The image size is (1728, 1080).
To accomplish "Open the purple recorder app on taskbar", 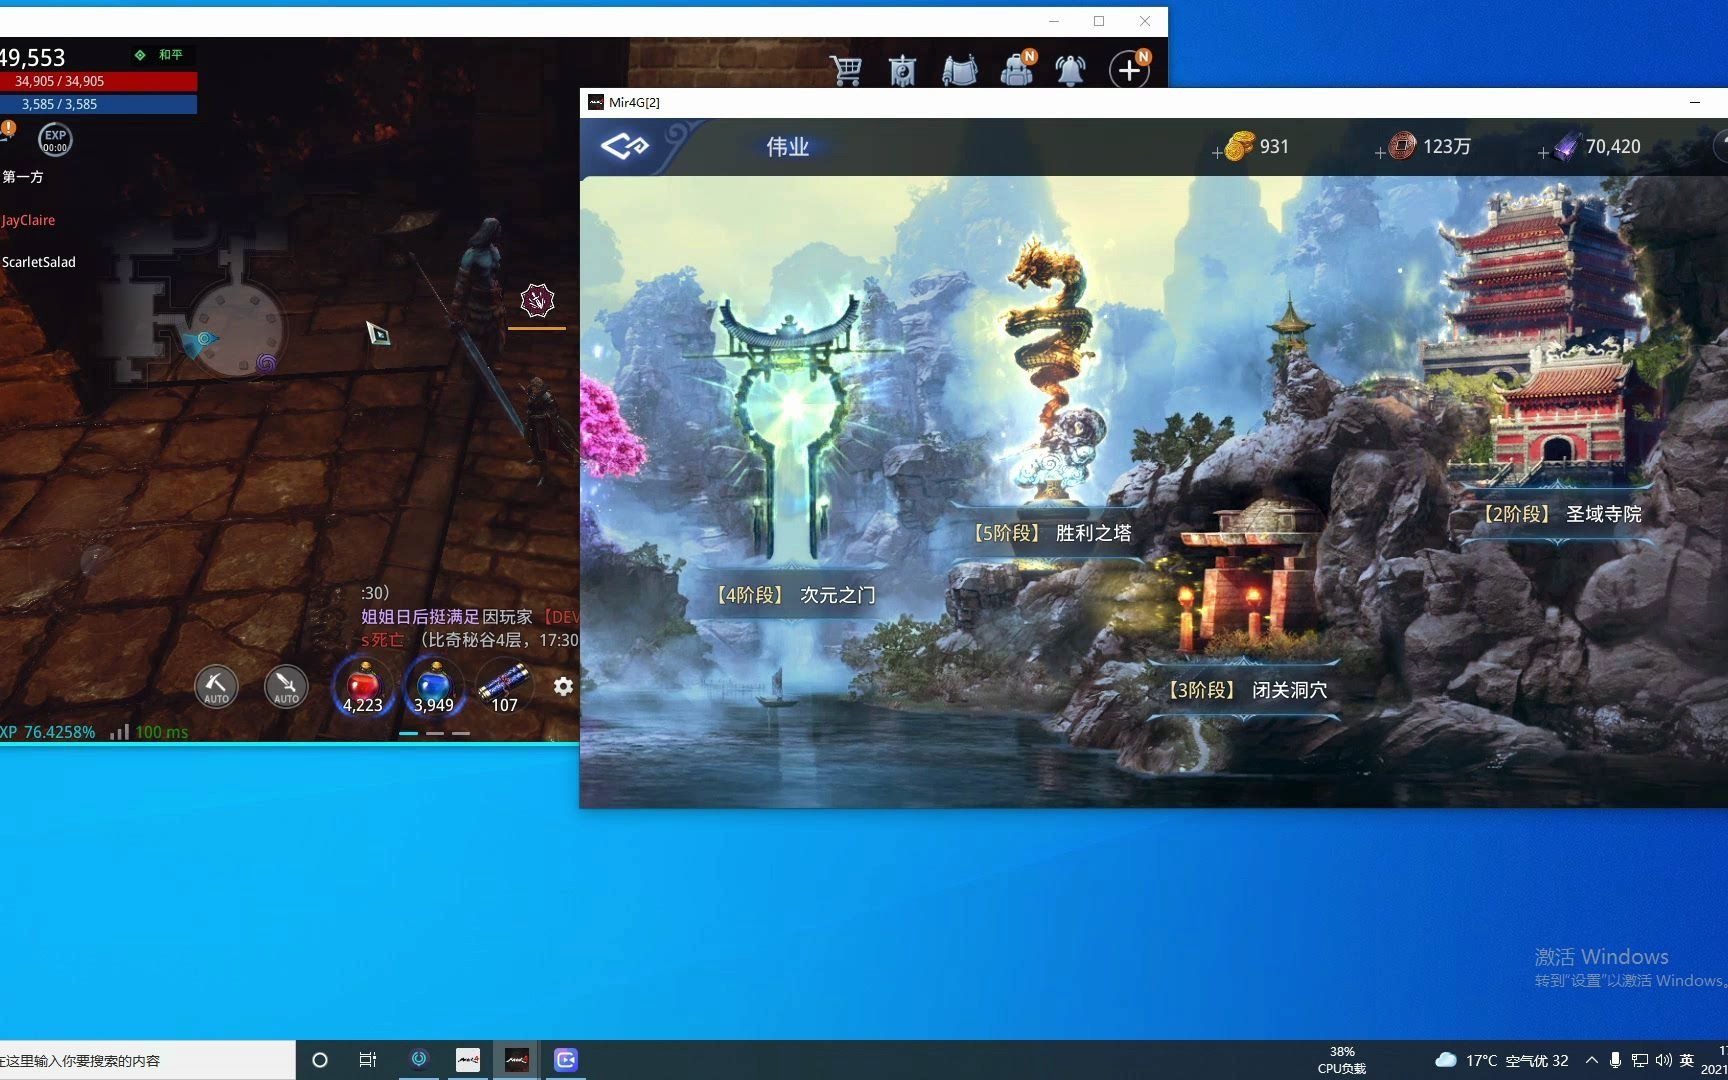I will click(x=565, y=1059).
